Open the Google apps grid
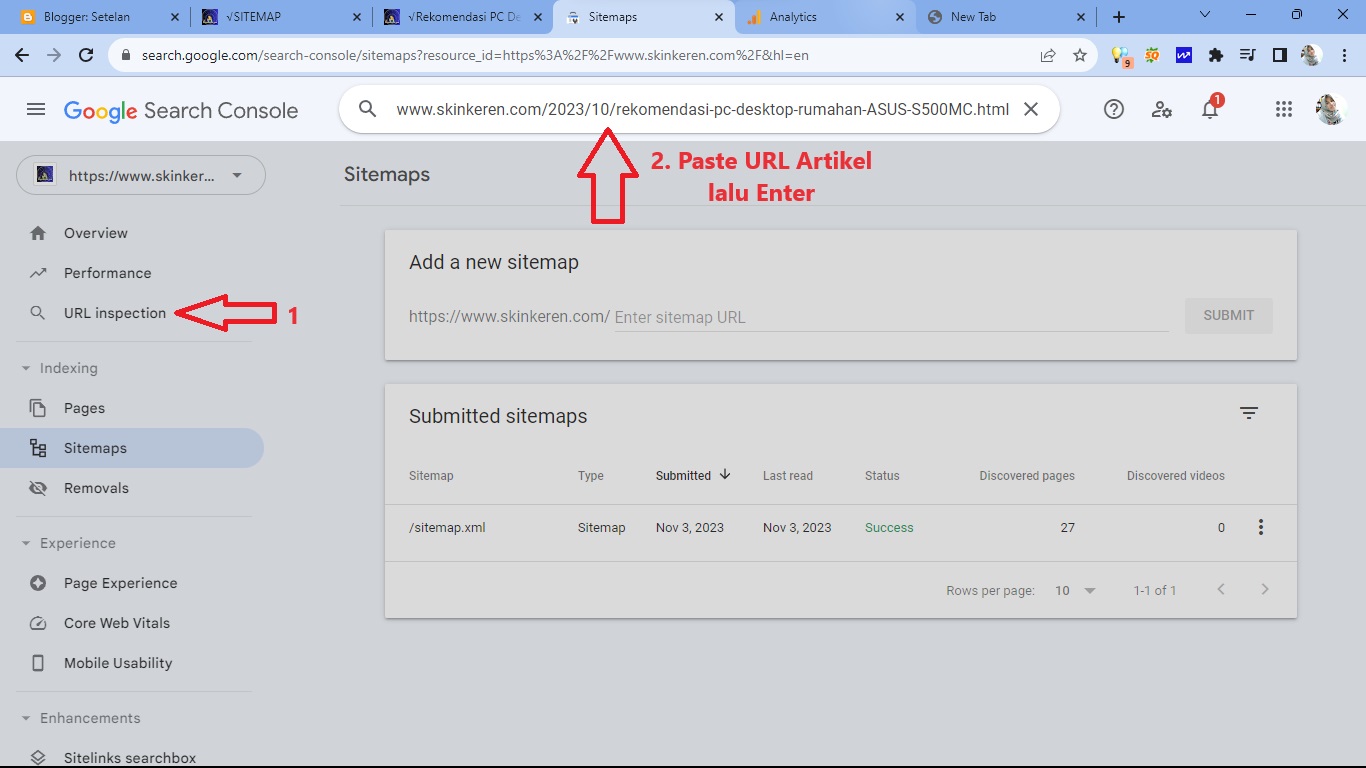Viewport: 1366px width, 768px height. 1284,110
